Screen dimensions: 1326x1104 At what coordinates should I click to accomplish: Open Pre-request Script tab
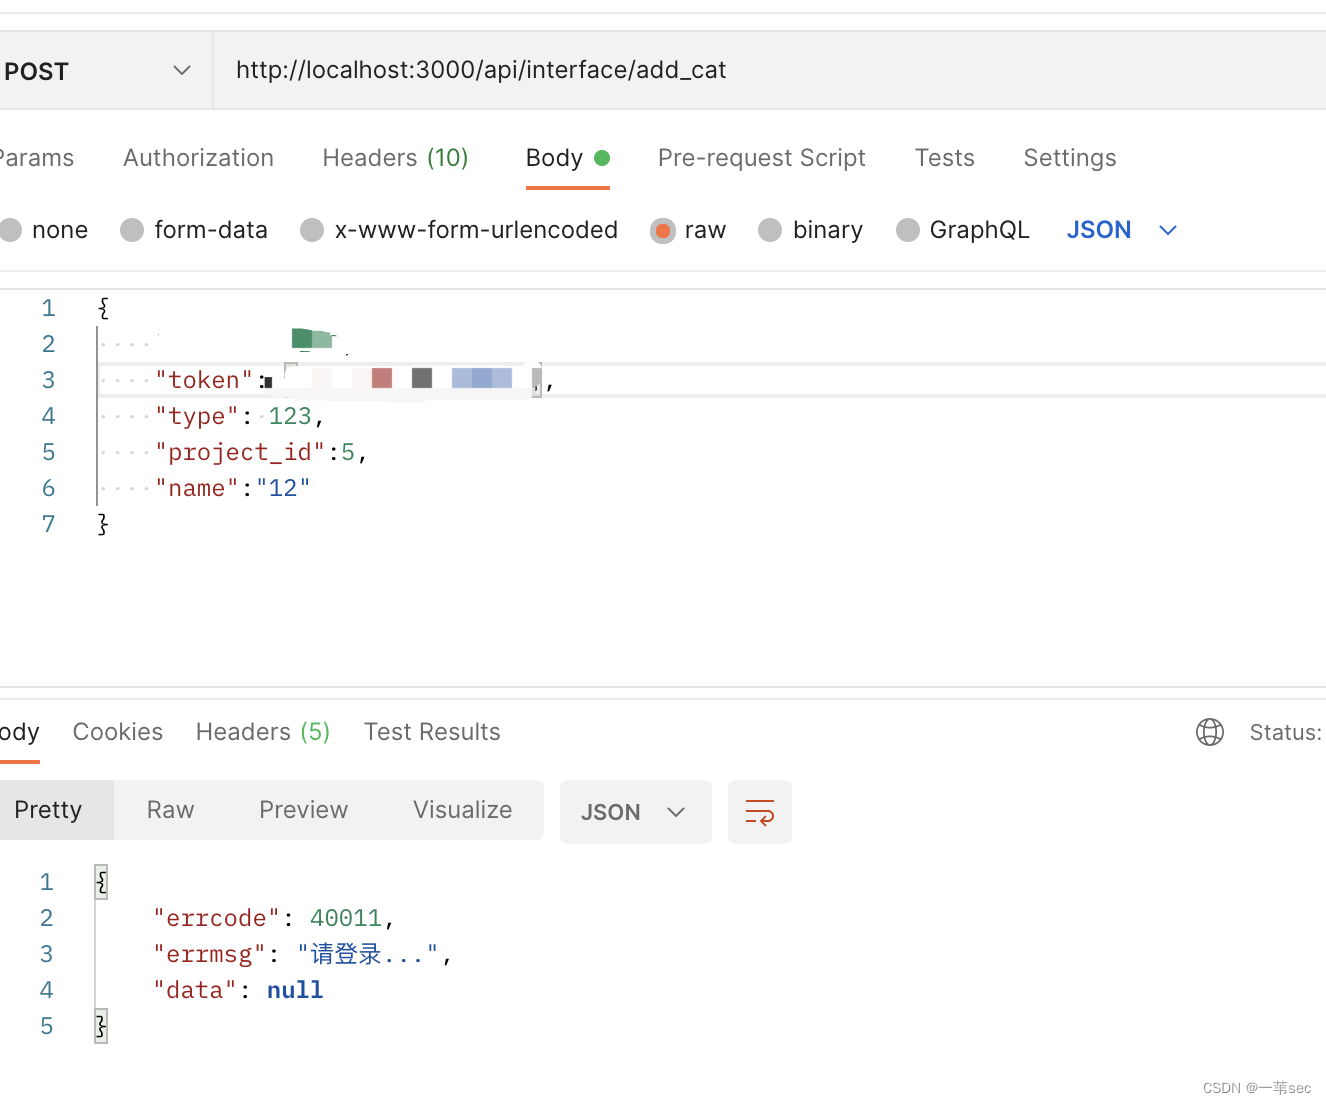pyautogui.click(x=761, y=158)
